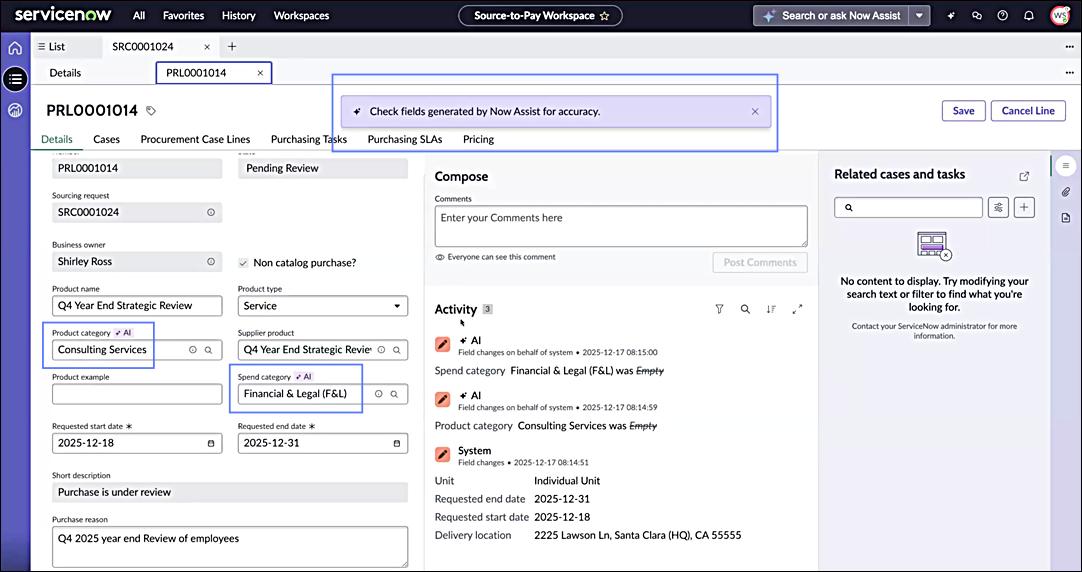Dismiss the Now Assist accuracy banner

click(755, 111)
